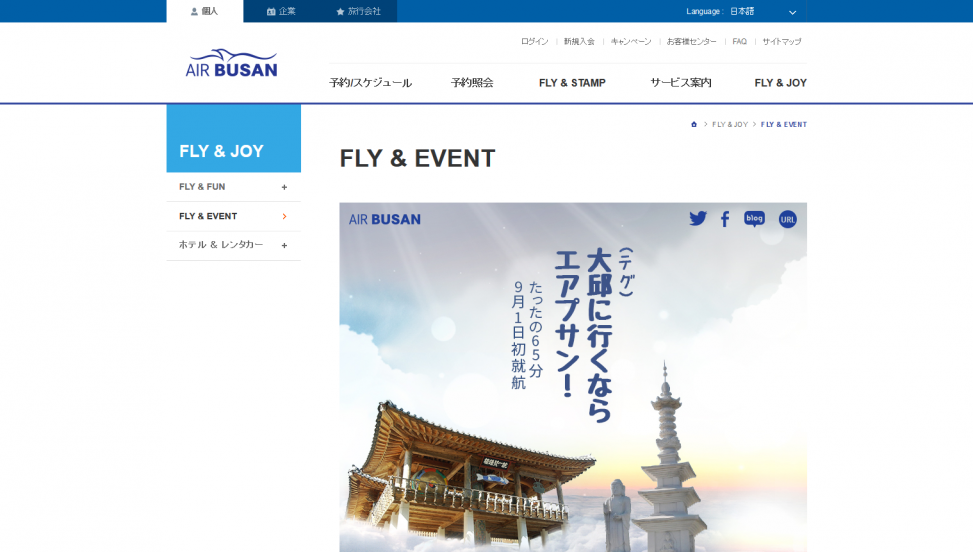Click the Daegu event banner image
The image size is (973, 552).
[573, 377]
